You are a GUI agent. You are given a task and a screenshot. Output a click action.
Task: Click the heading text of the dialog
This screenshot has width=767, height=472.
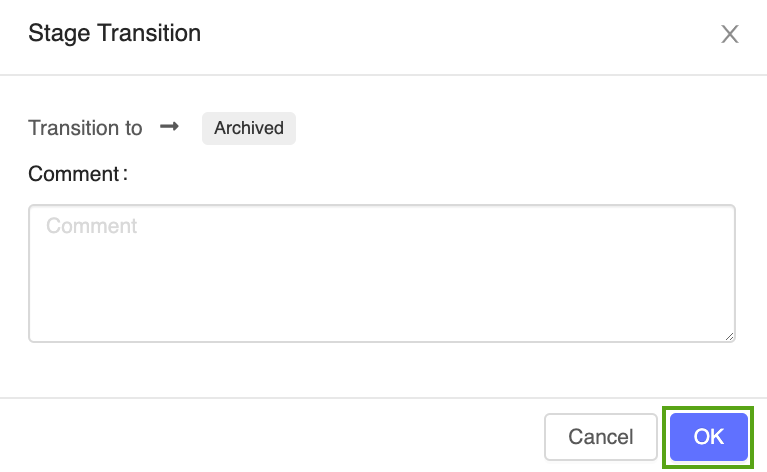(x=115, y=33)
